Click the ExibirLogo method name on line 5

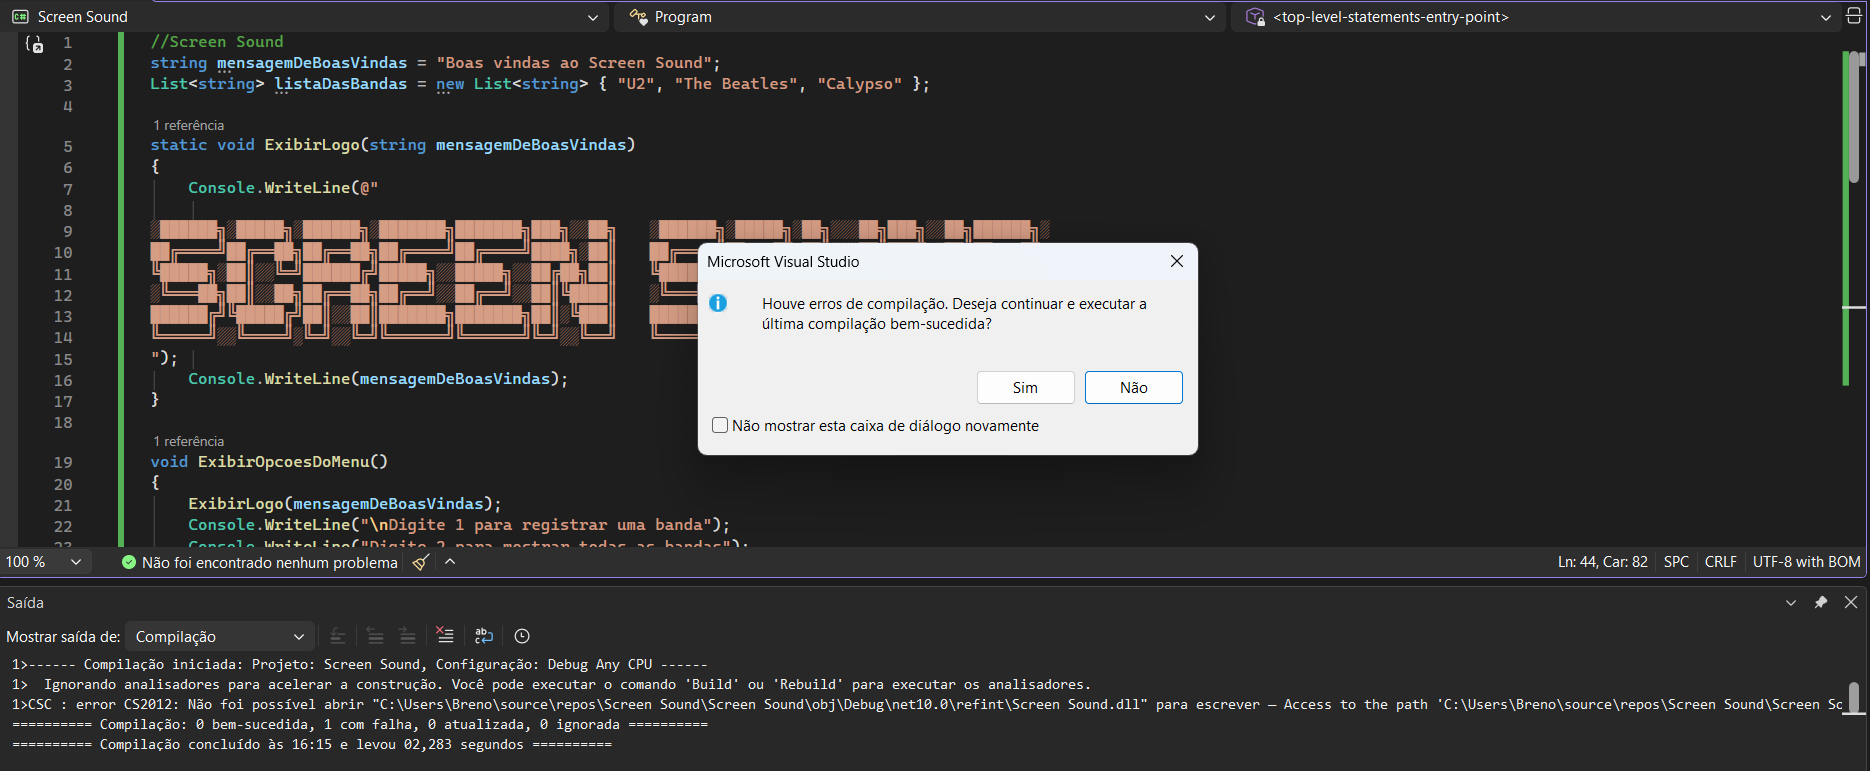pos(312,145)
